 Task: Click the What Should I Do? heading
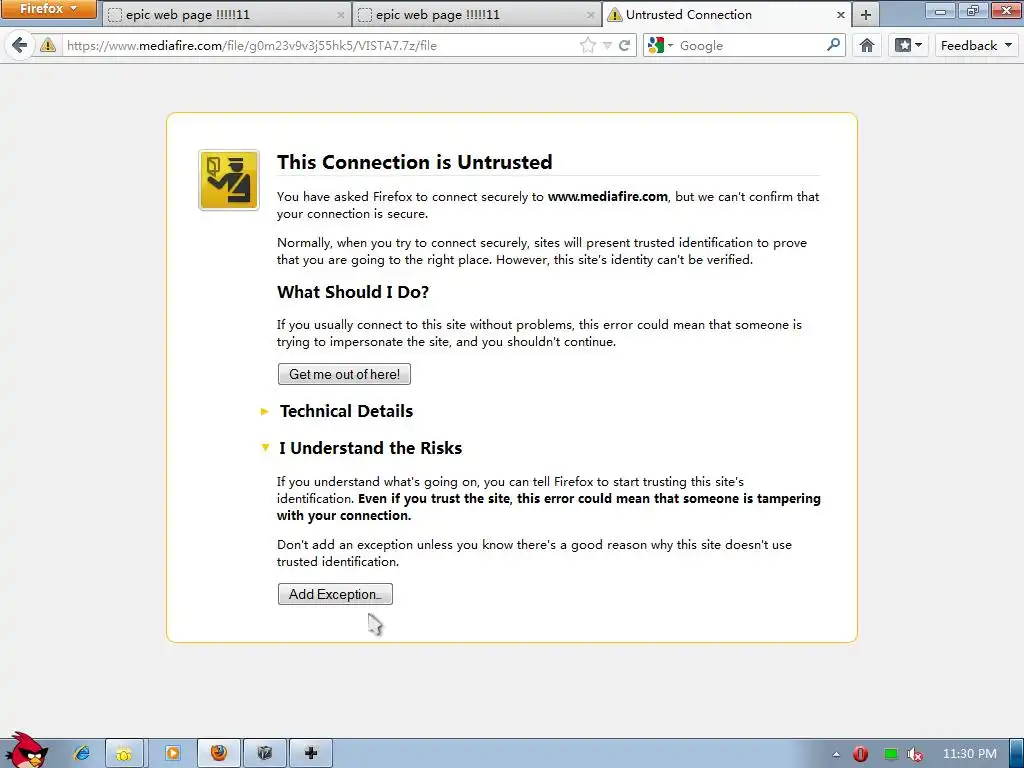click(x=353, y=292)
